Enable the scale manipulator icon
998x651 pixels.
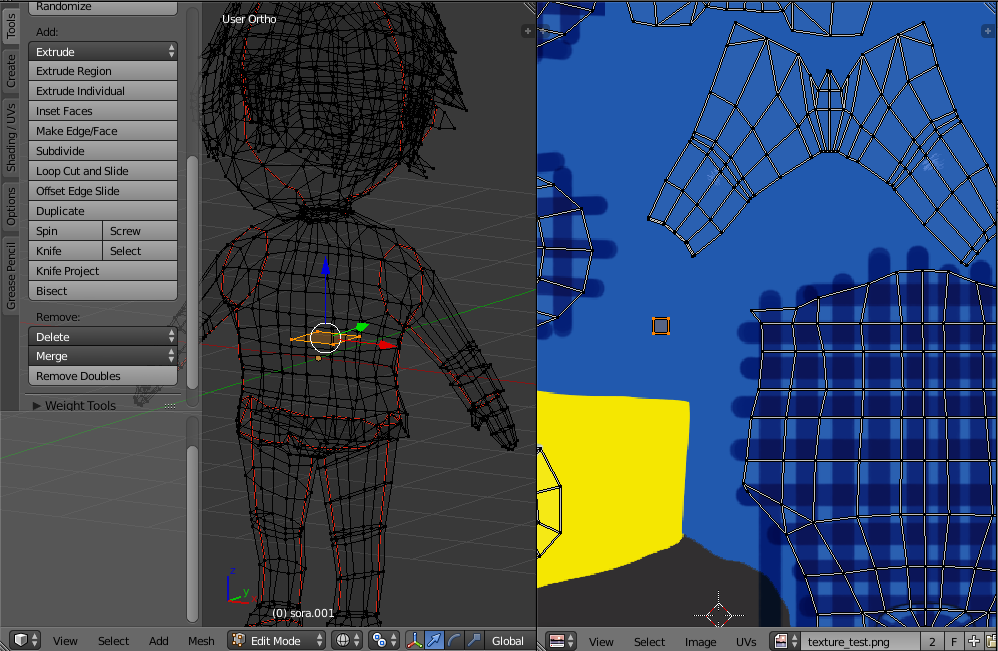pos(474,640)
